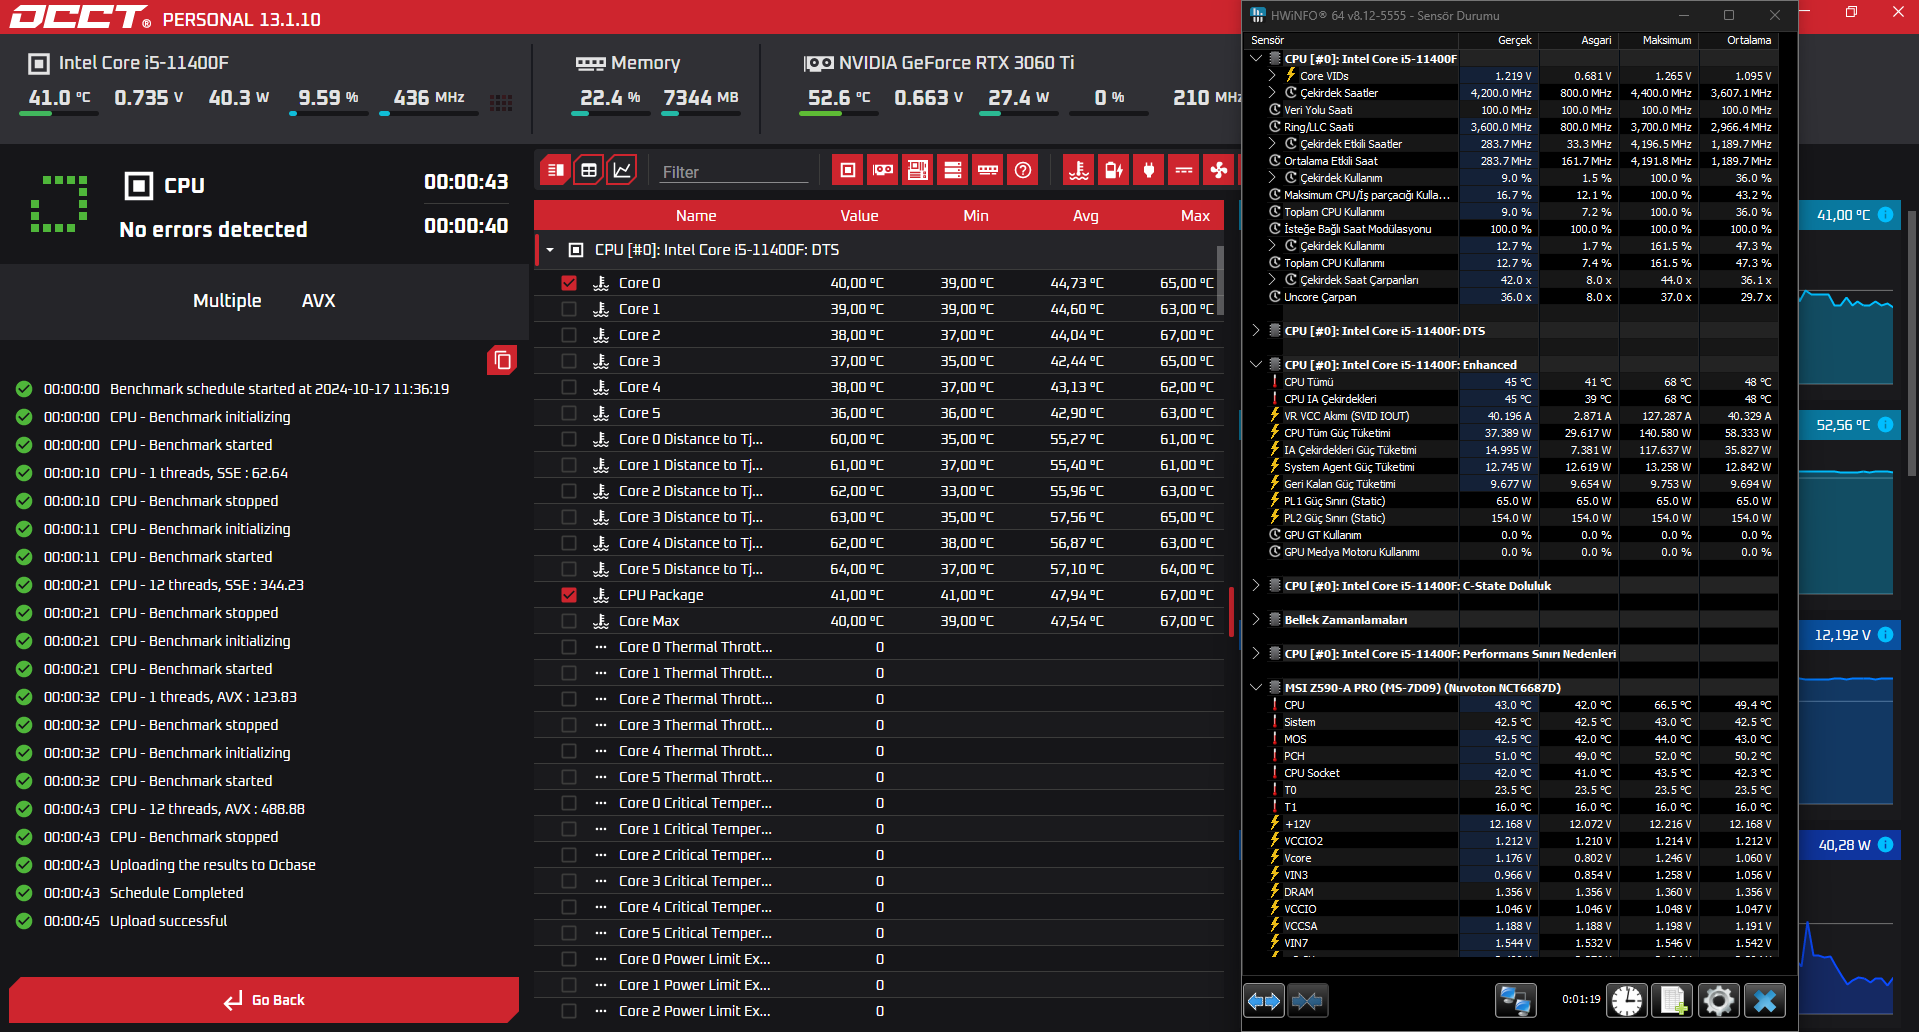Click HWiNFO Ortalama column header
1919x1032 pixels.
(x=1739, y=40)
